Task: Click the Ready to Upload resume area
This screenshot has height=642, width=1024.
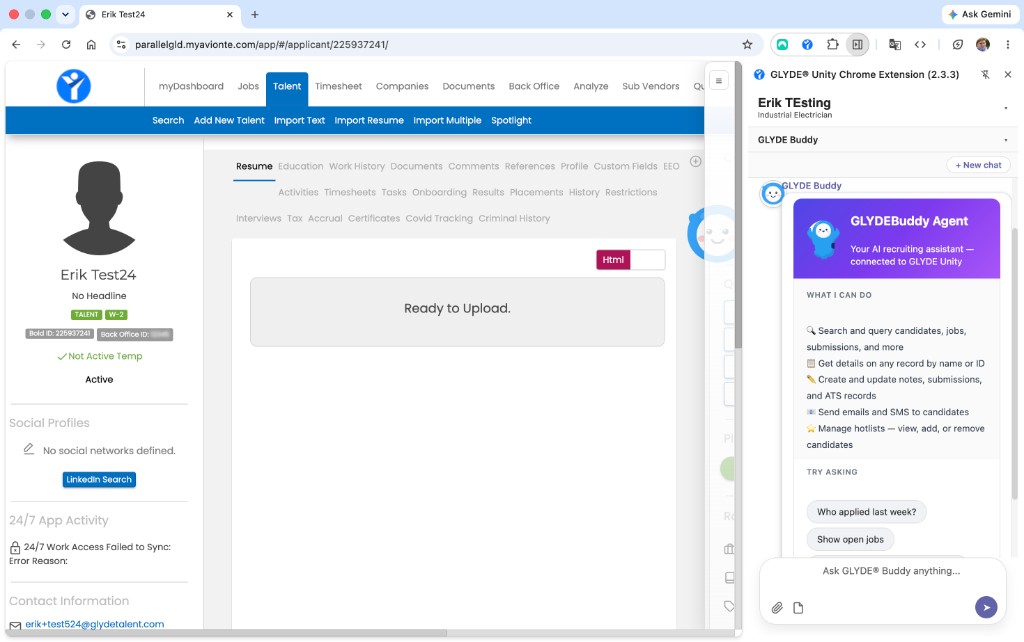Action: coord(457,312)
